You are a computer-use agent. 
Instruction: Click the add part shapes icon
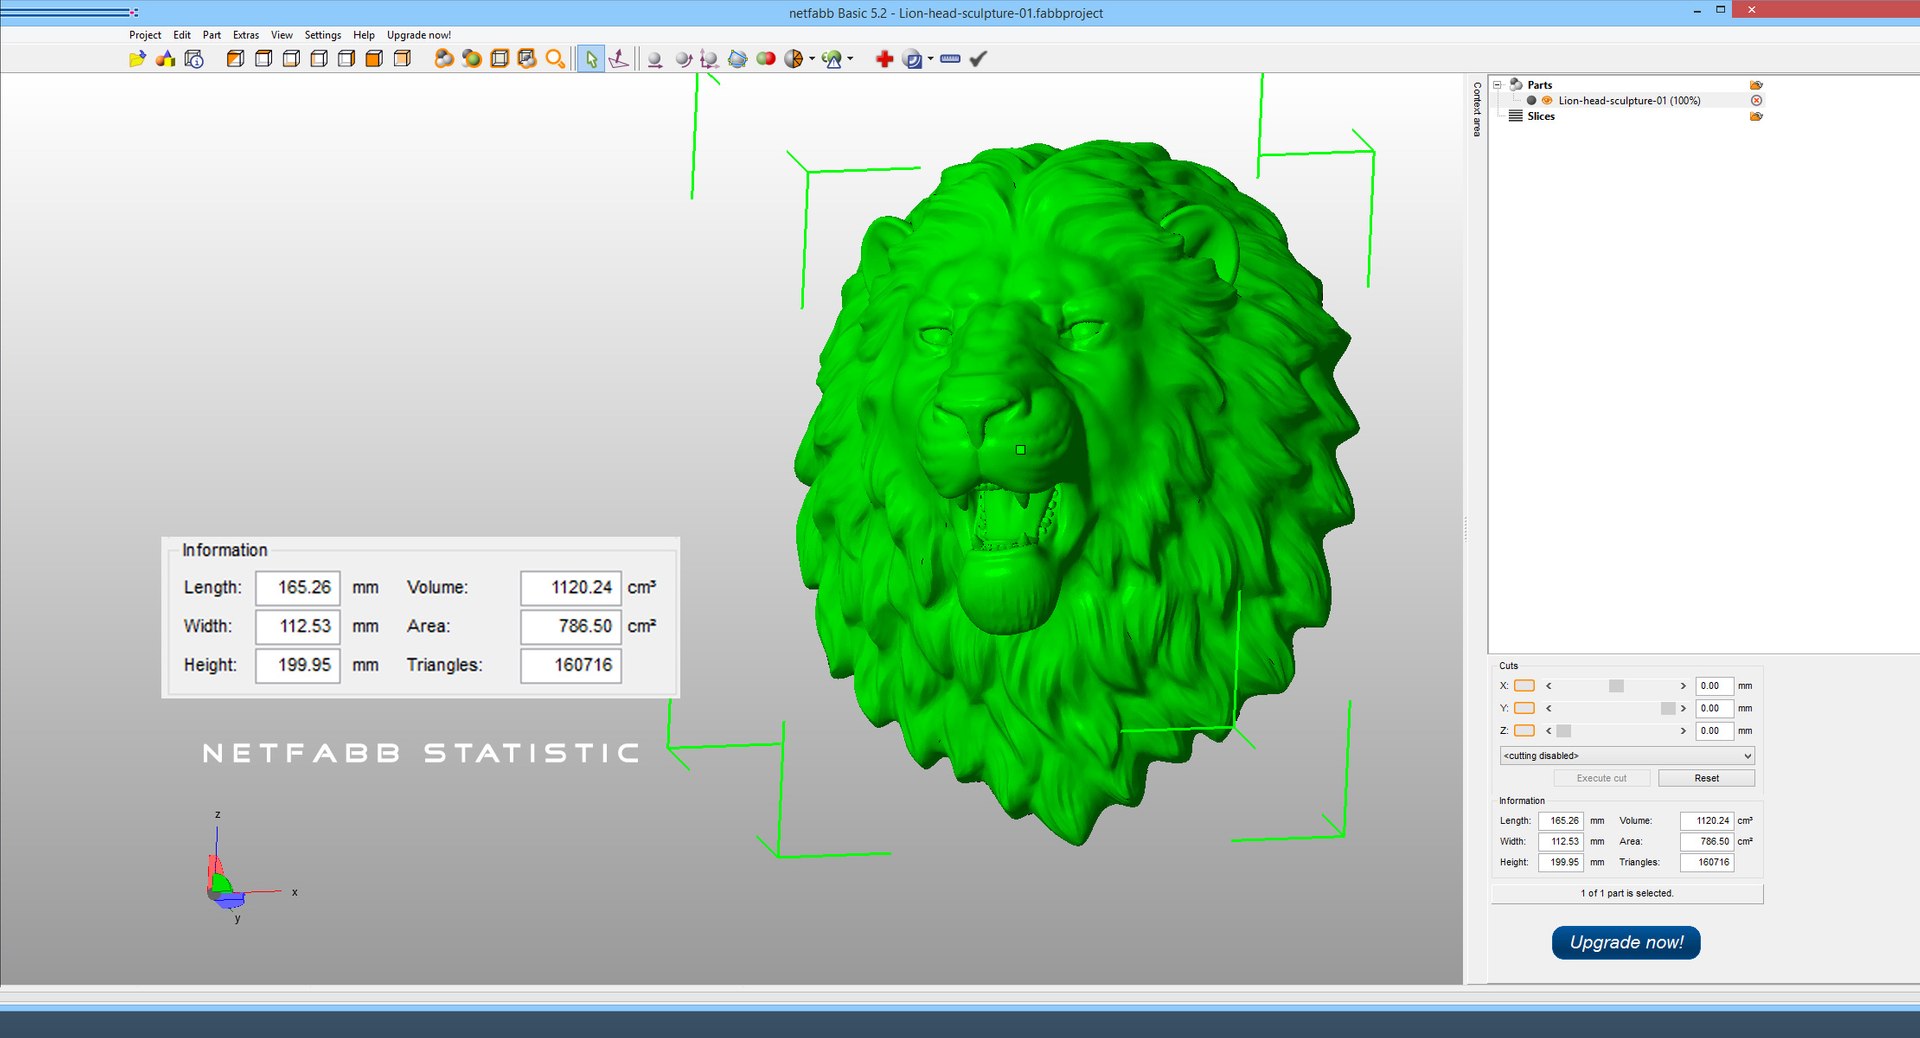tap(165, 59)
